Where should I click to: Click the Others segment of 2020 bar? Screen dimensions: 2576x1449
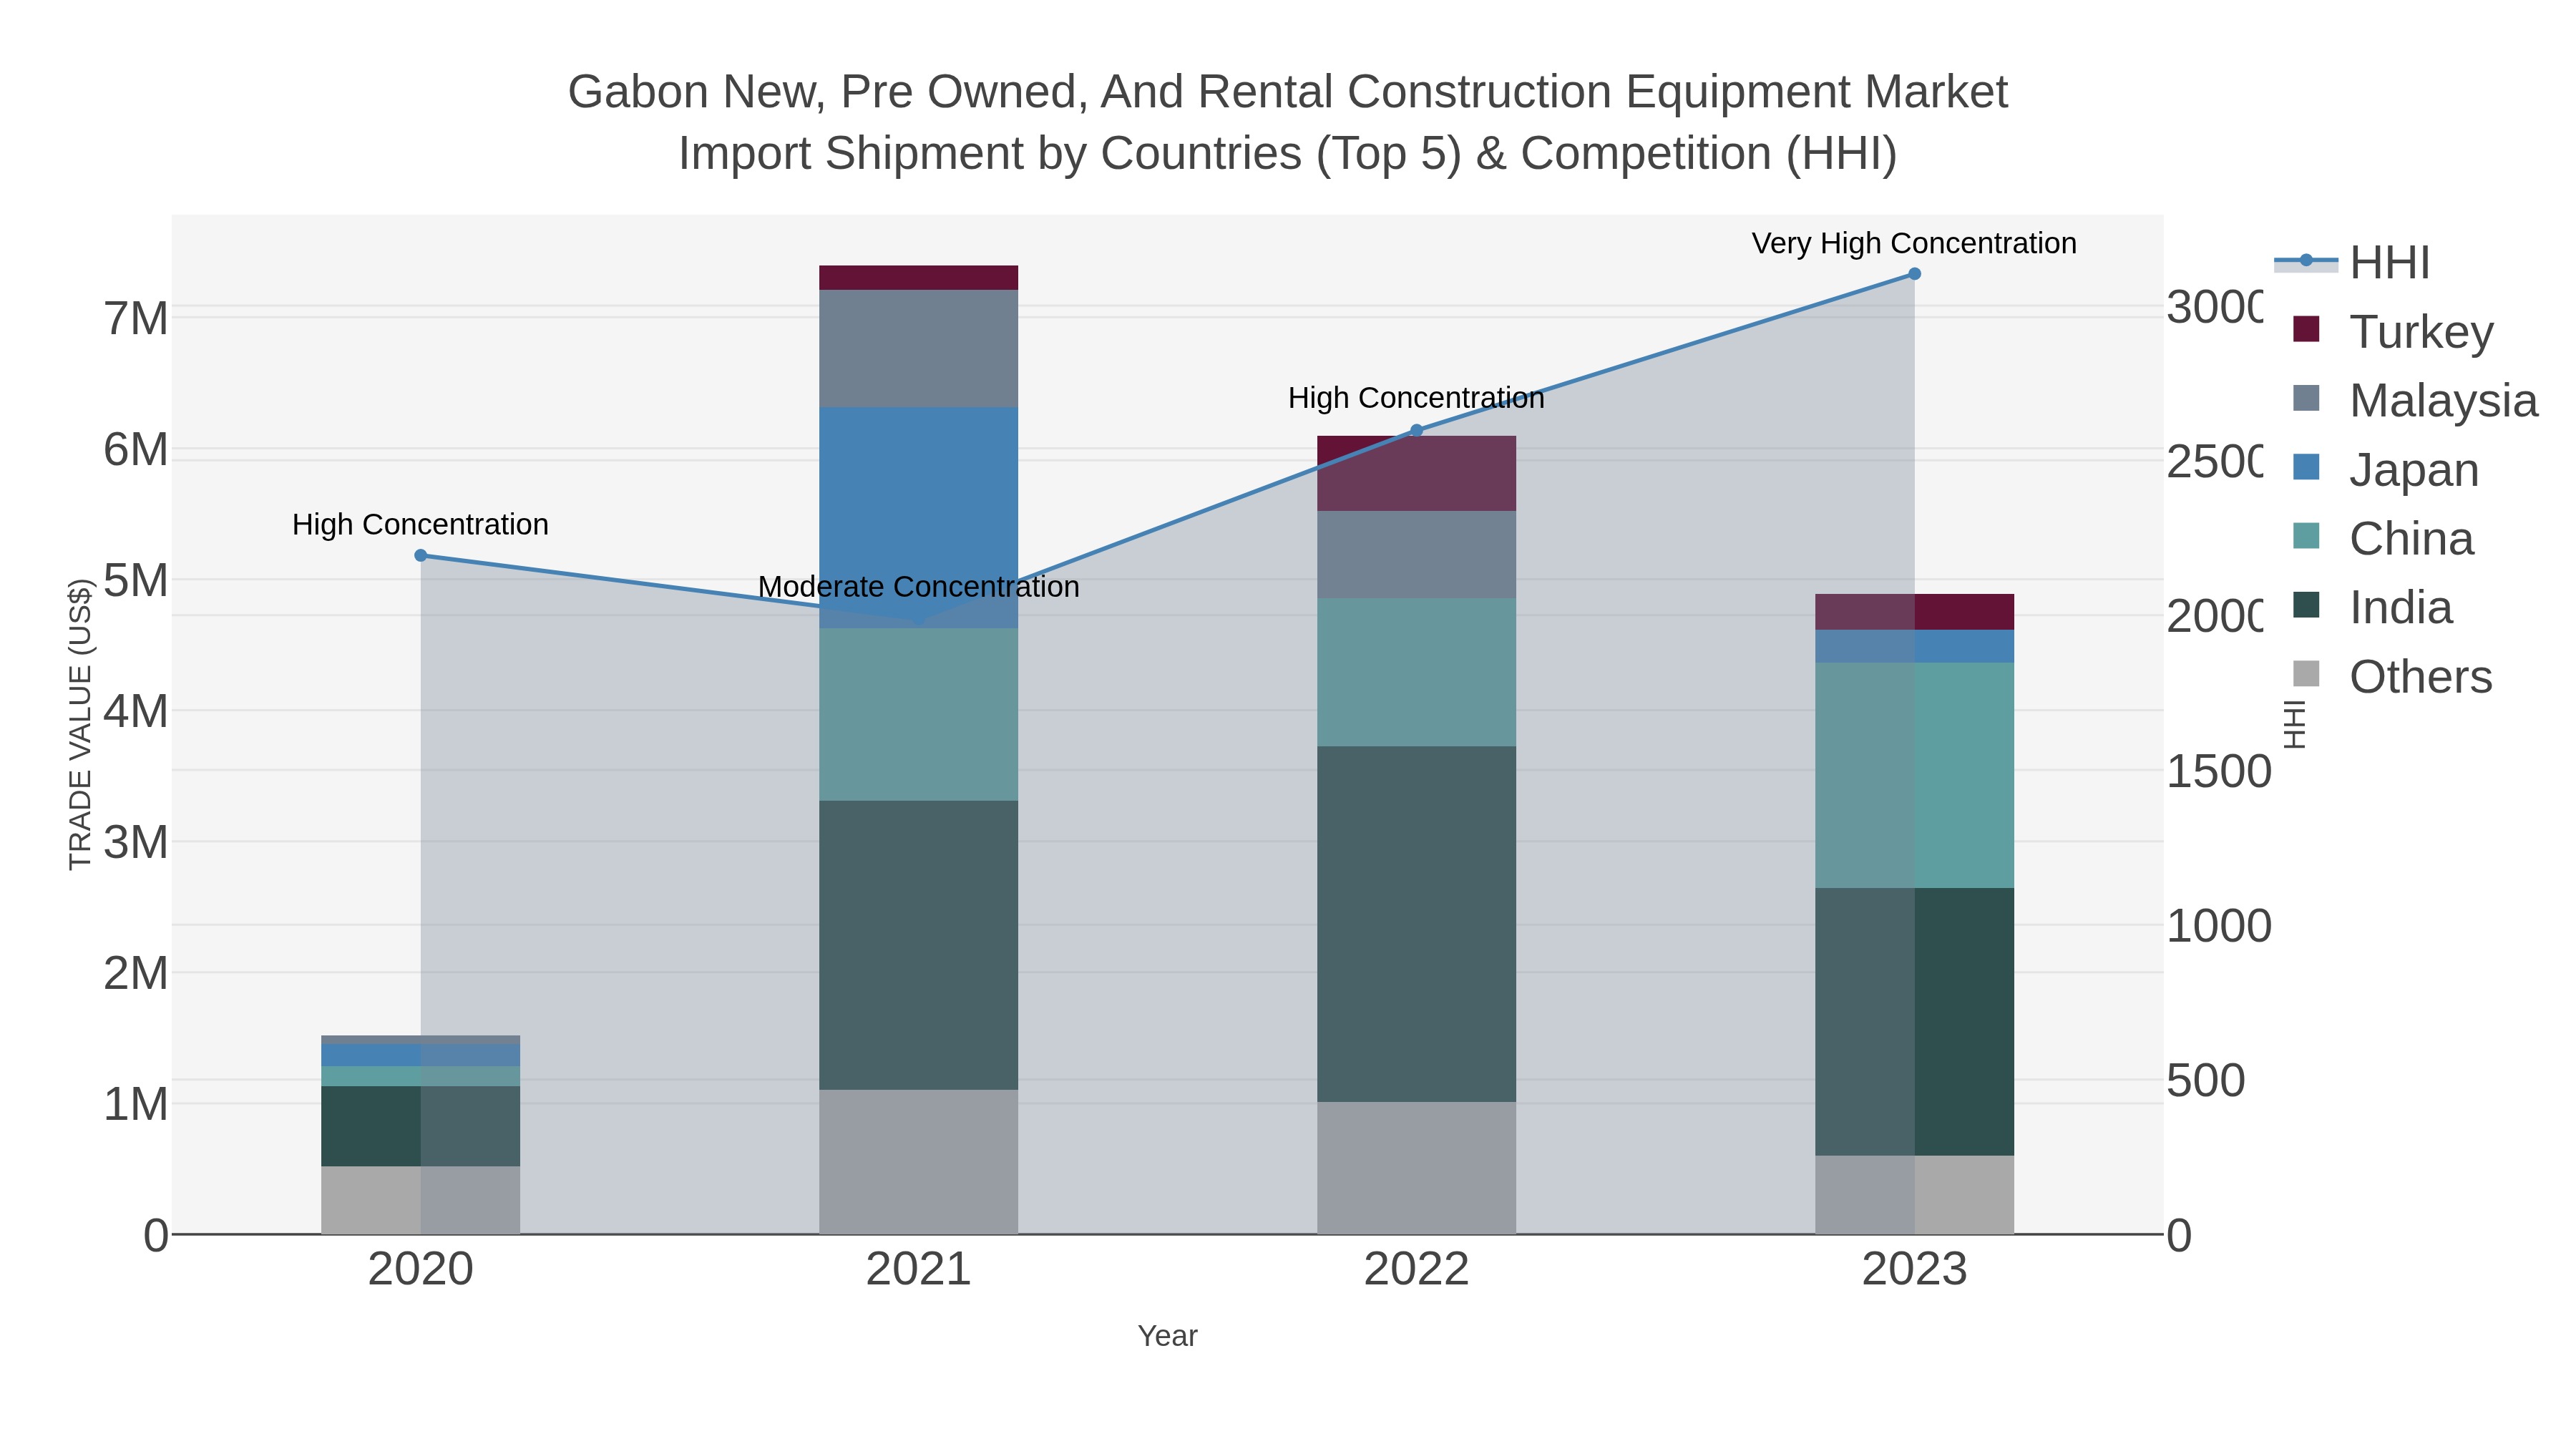[421, 1200]
